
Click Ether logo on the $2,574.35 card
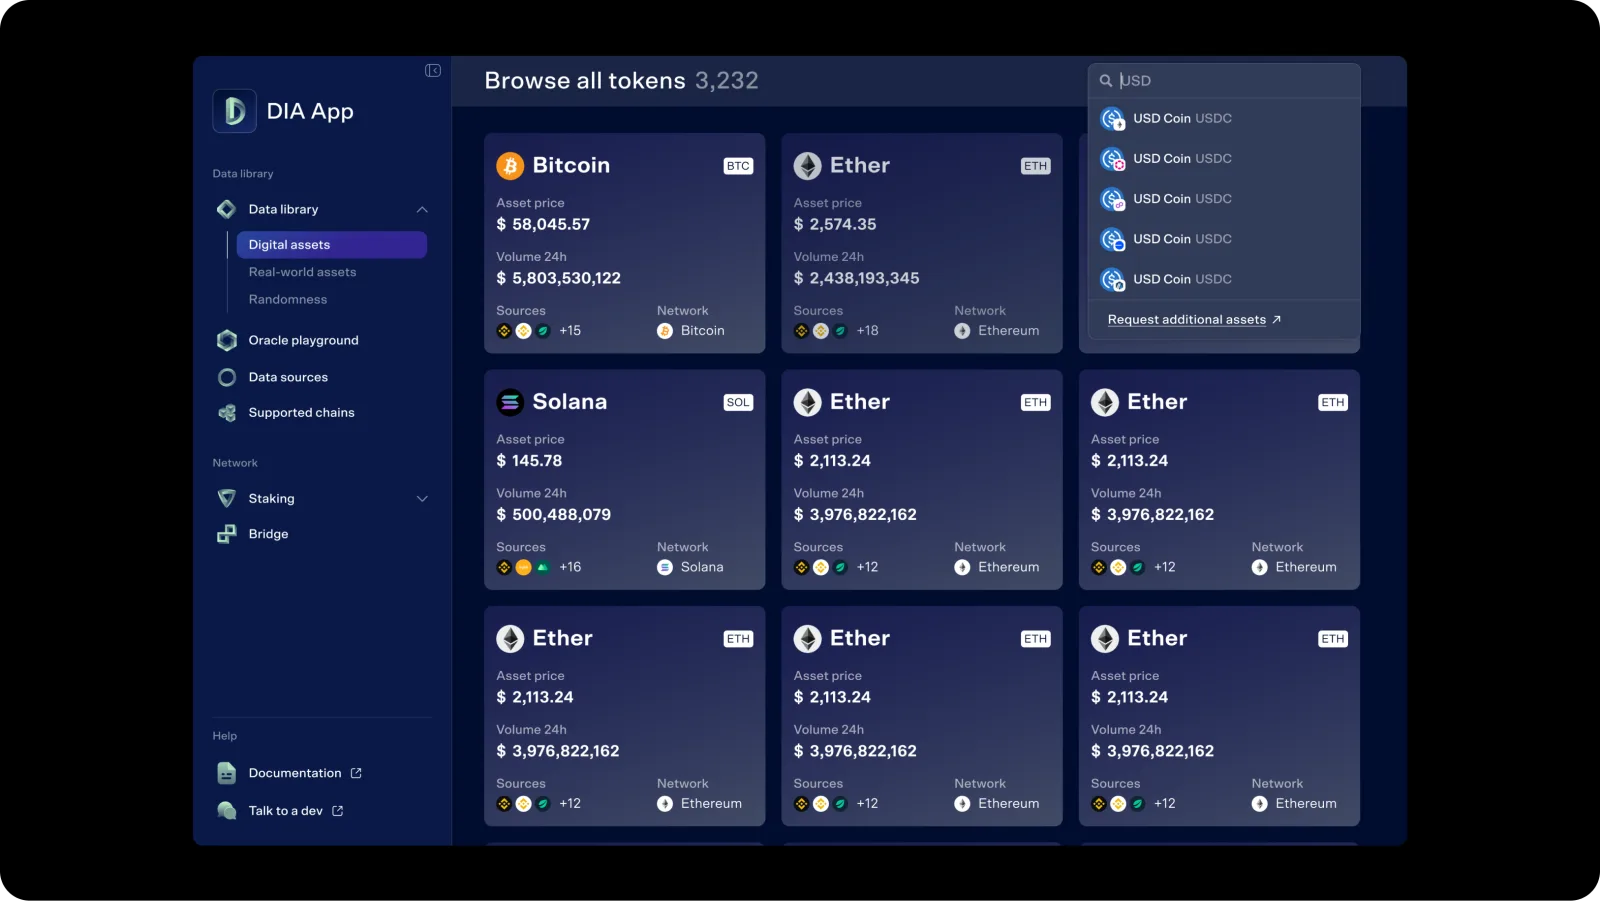pyautogui.click(x=807, y=166)
